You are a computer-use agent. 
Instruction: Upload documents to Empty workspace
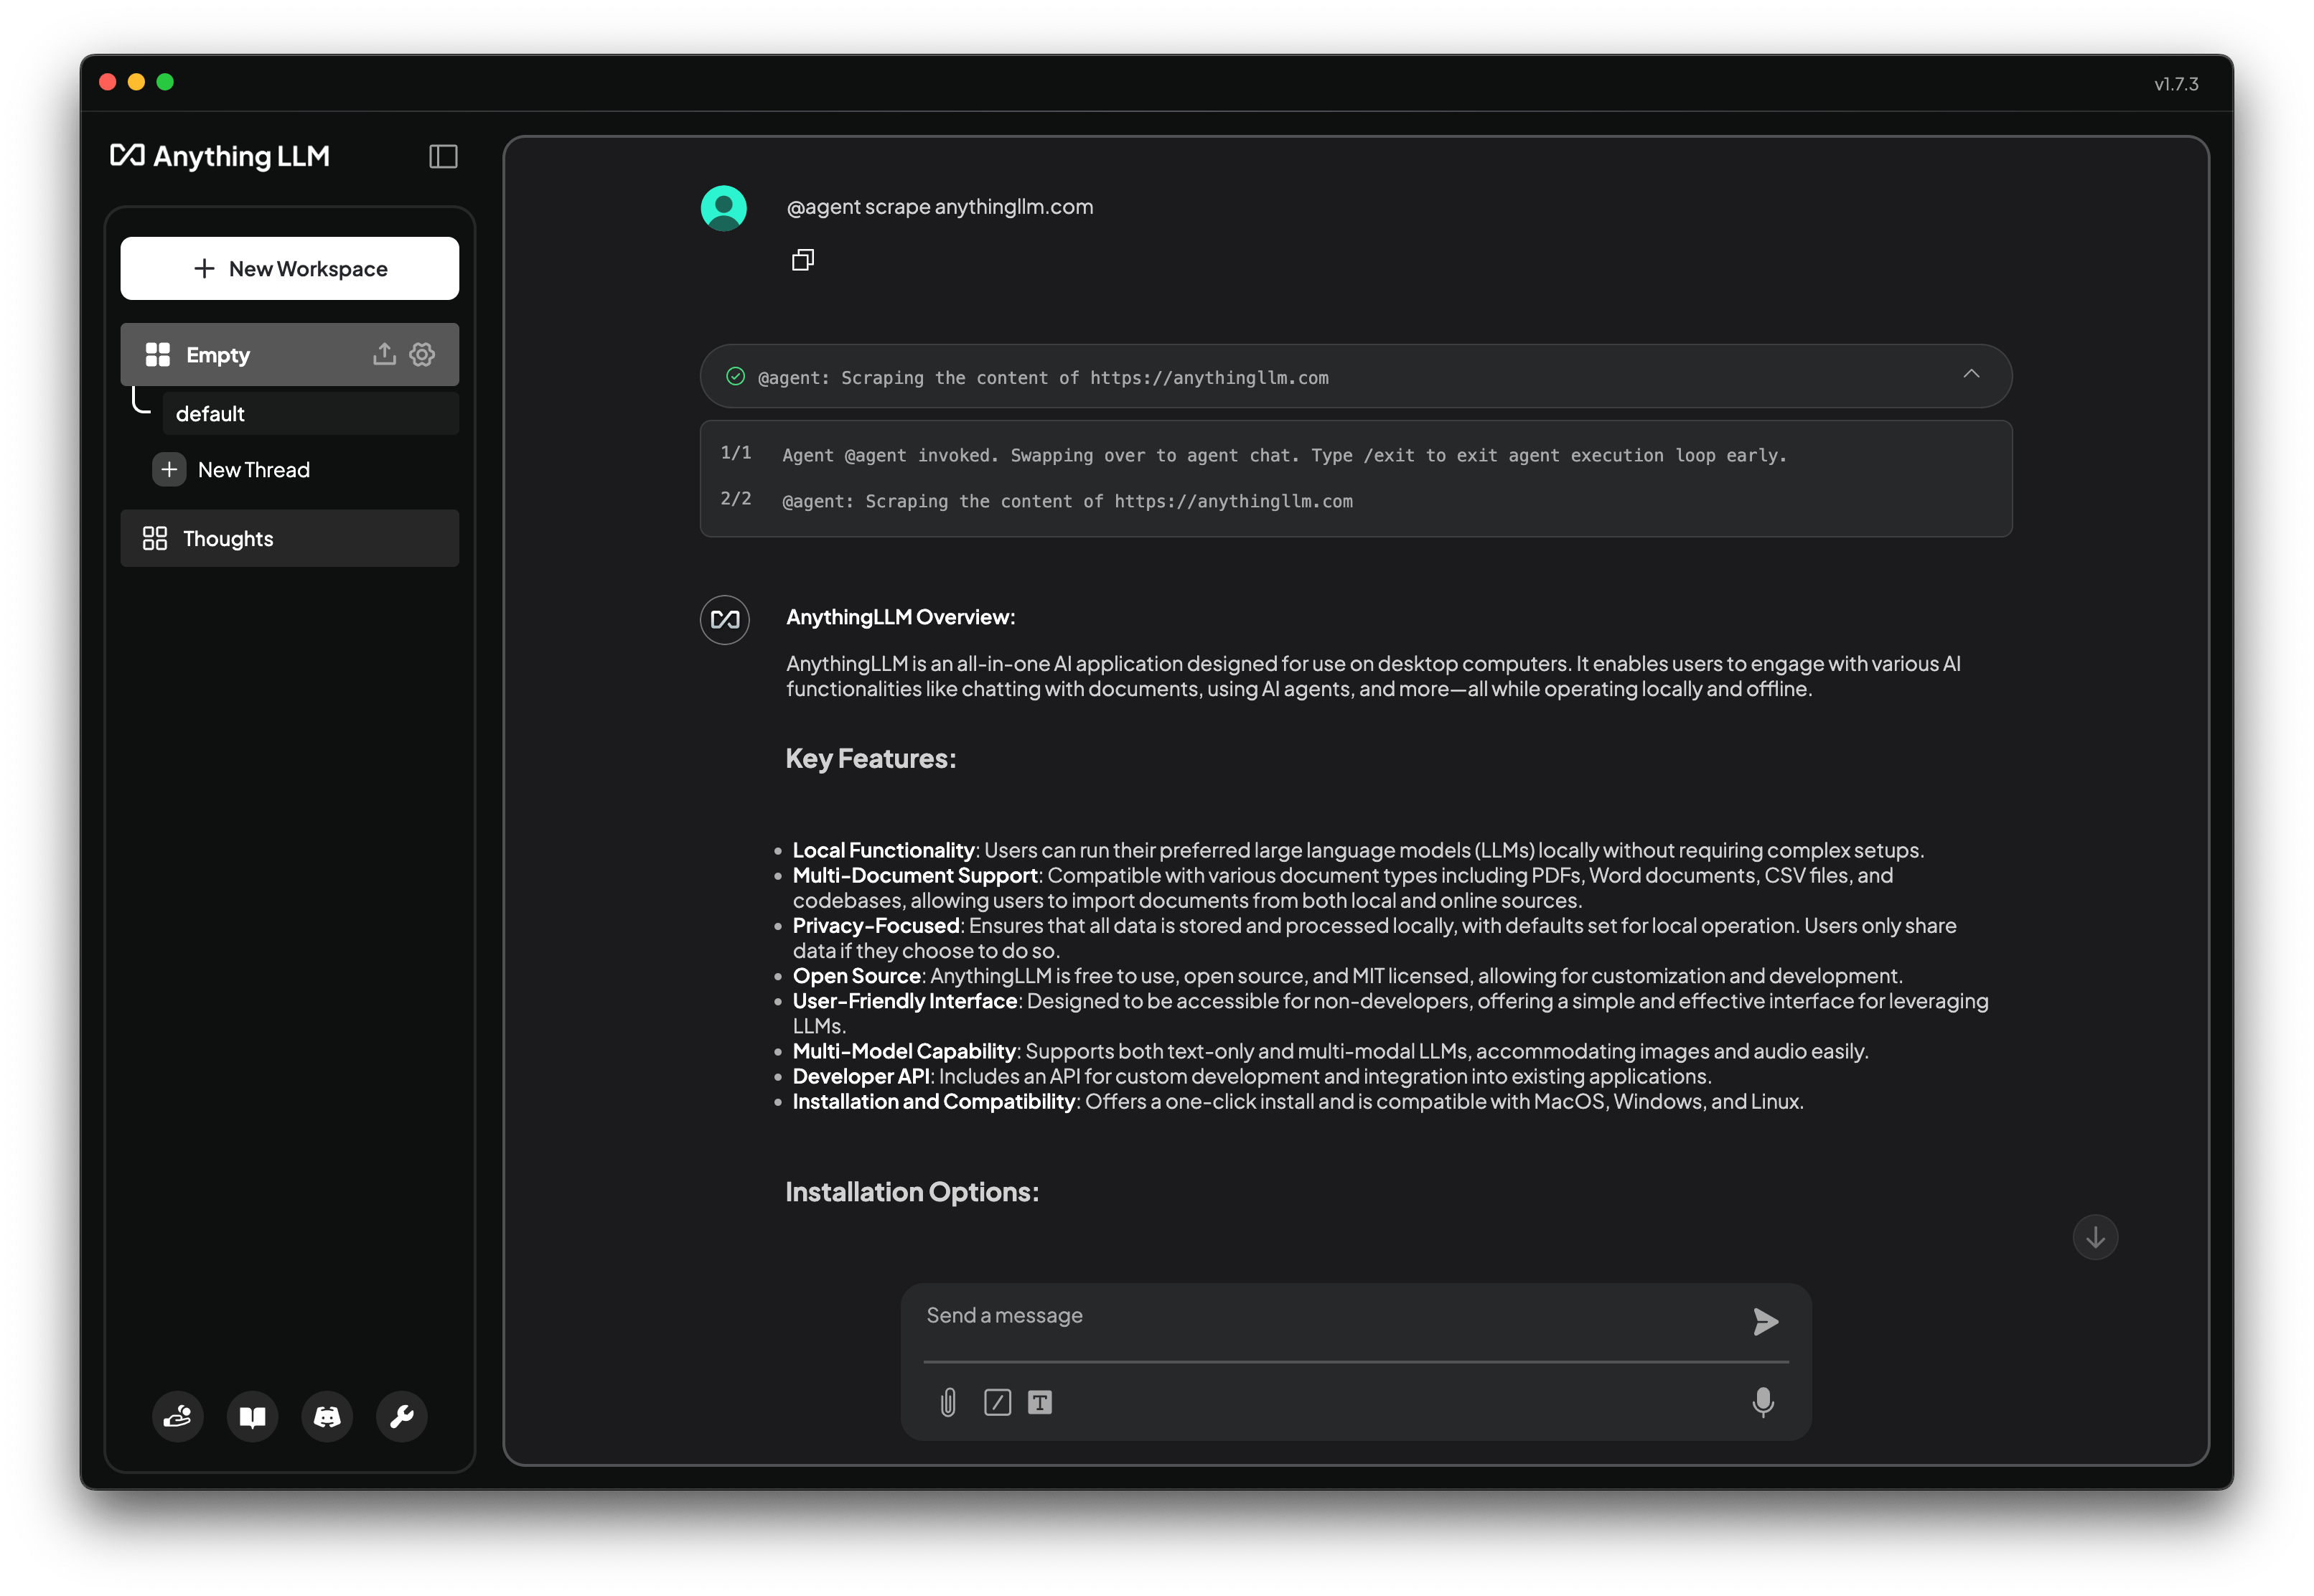point(384,354)
